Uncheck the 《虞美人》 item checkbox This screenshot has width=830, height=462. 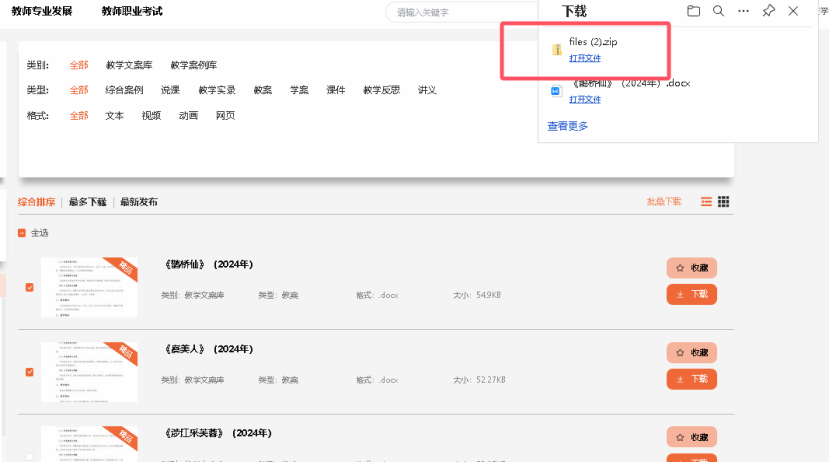[x=29, y=372]
